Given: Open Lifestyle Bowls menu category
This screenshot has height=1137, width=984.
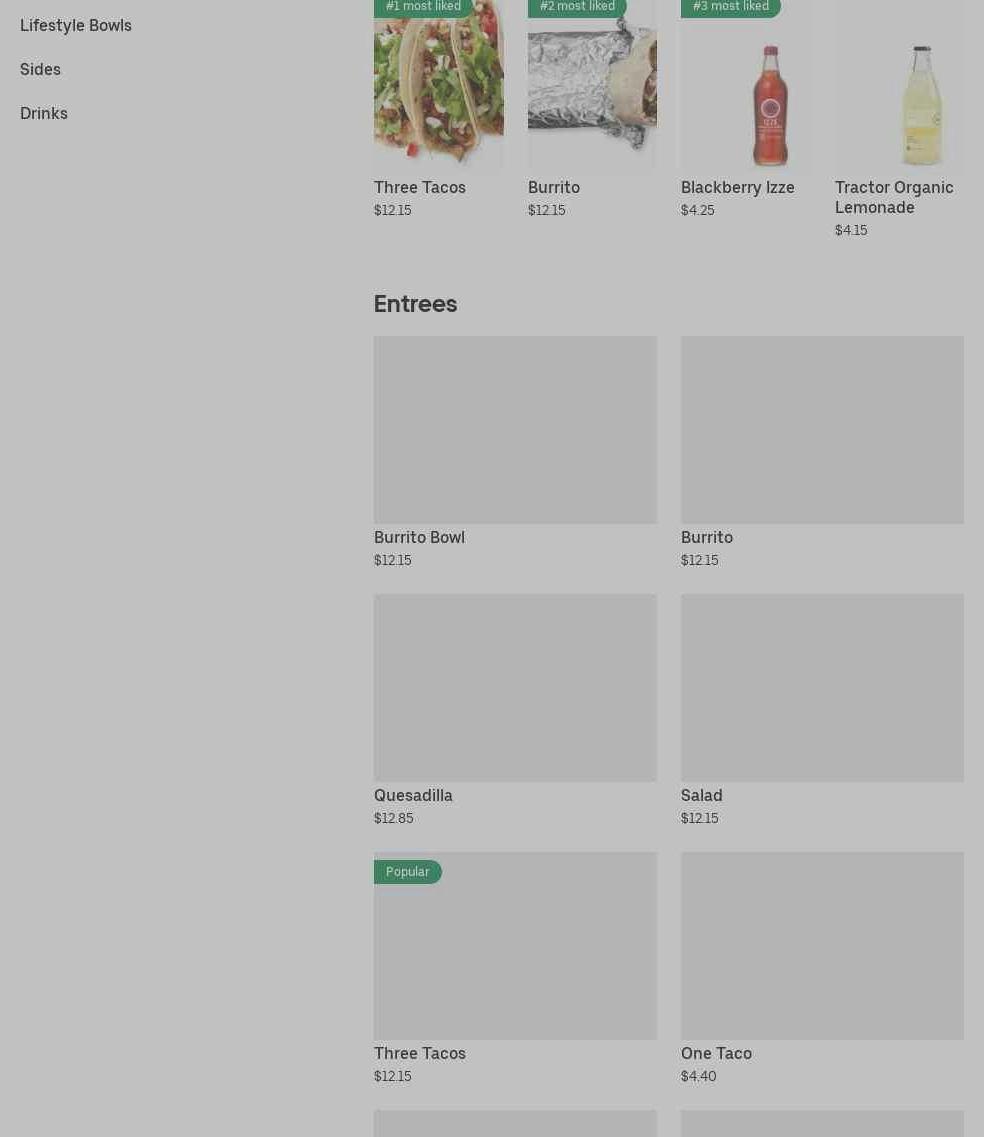Looking at the screenshot, I should (75, 25).
